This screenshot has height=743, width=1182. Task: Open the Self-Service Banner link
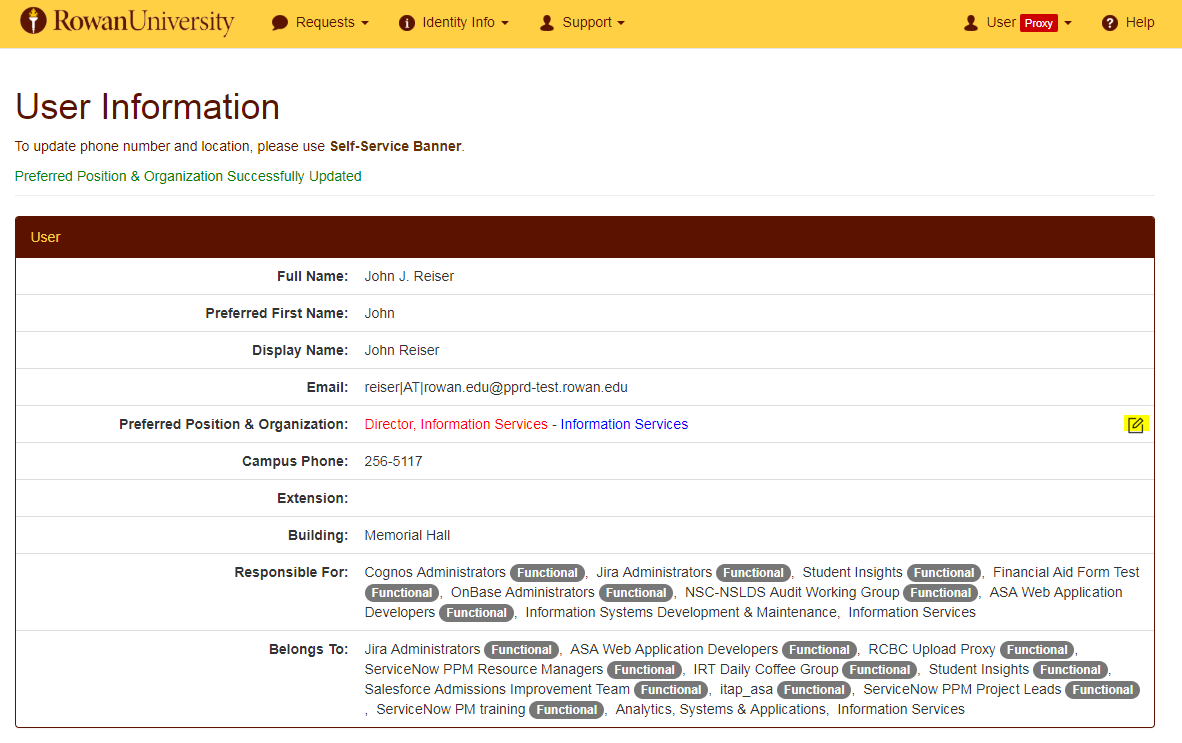click(x=396, y=146)
